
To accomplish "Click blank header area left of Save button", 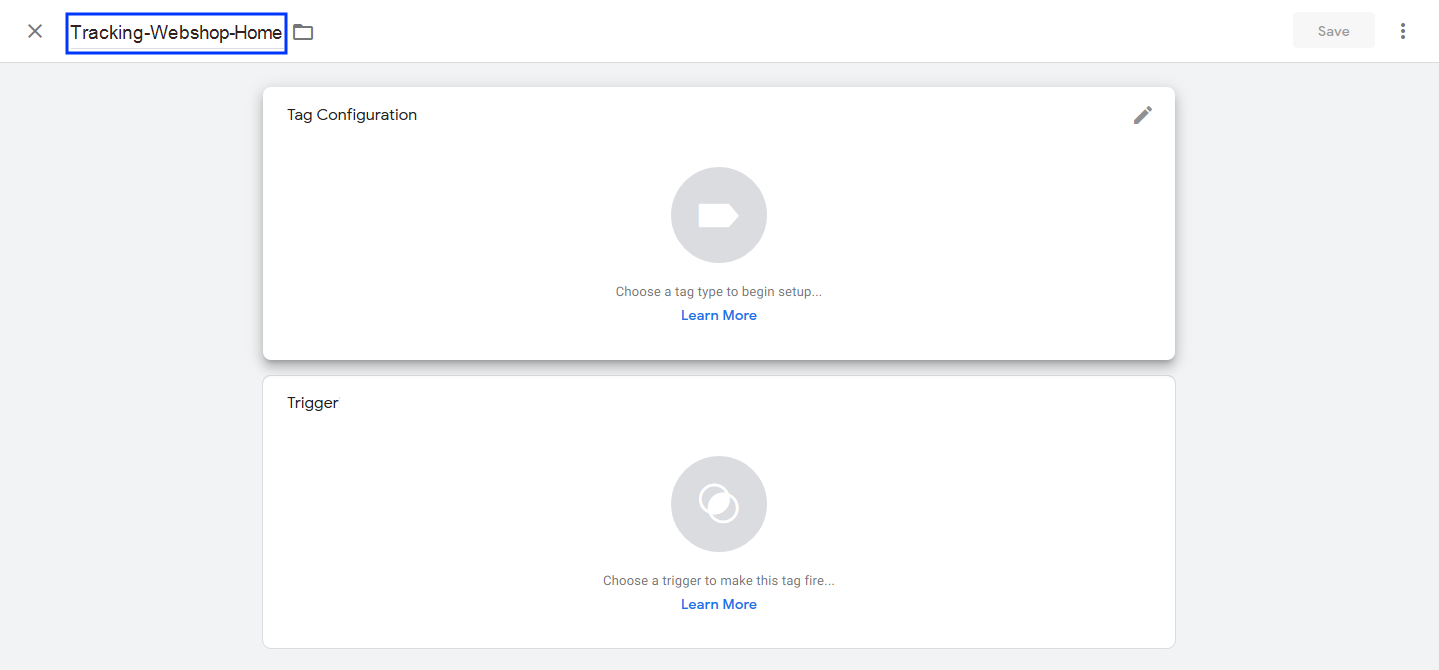I will (800, 31).
